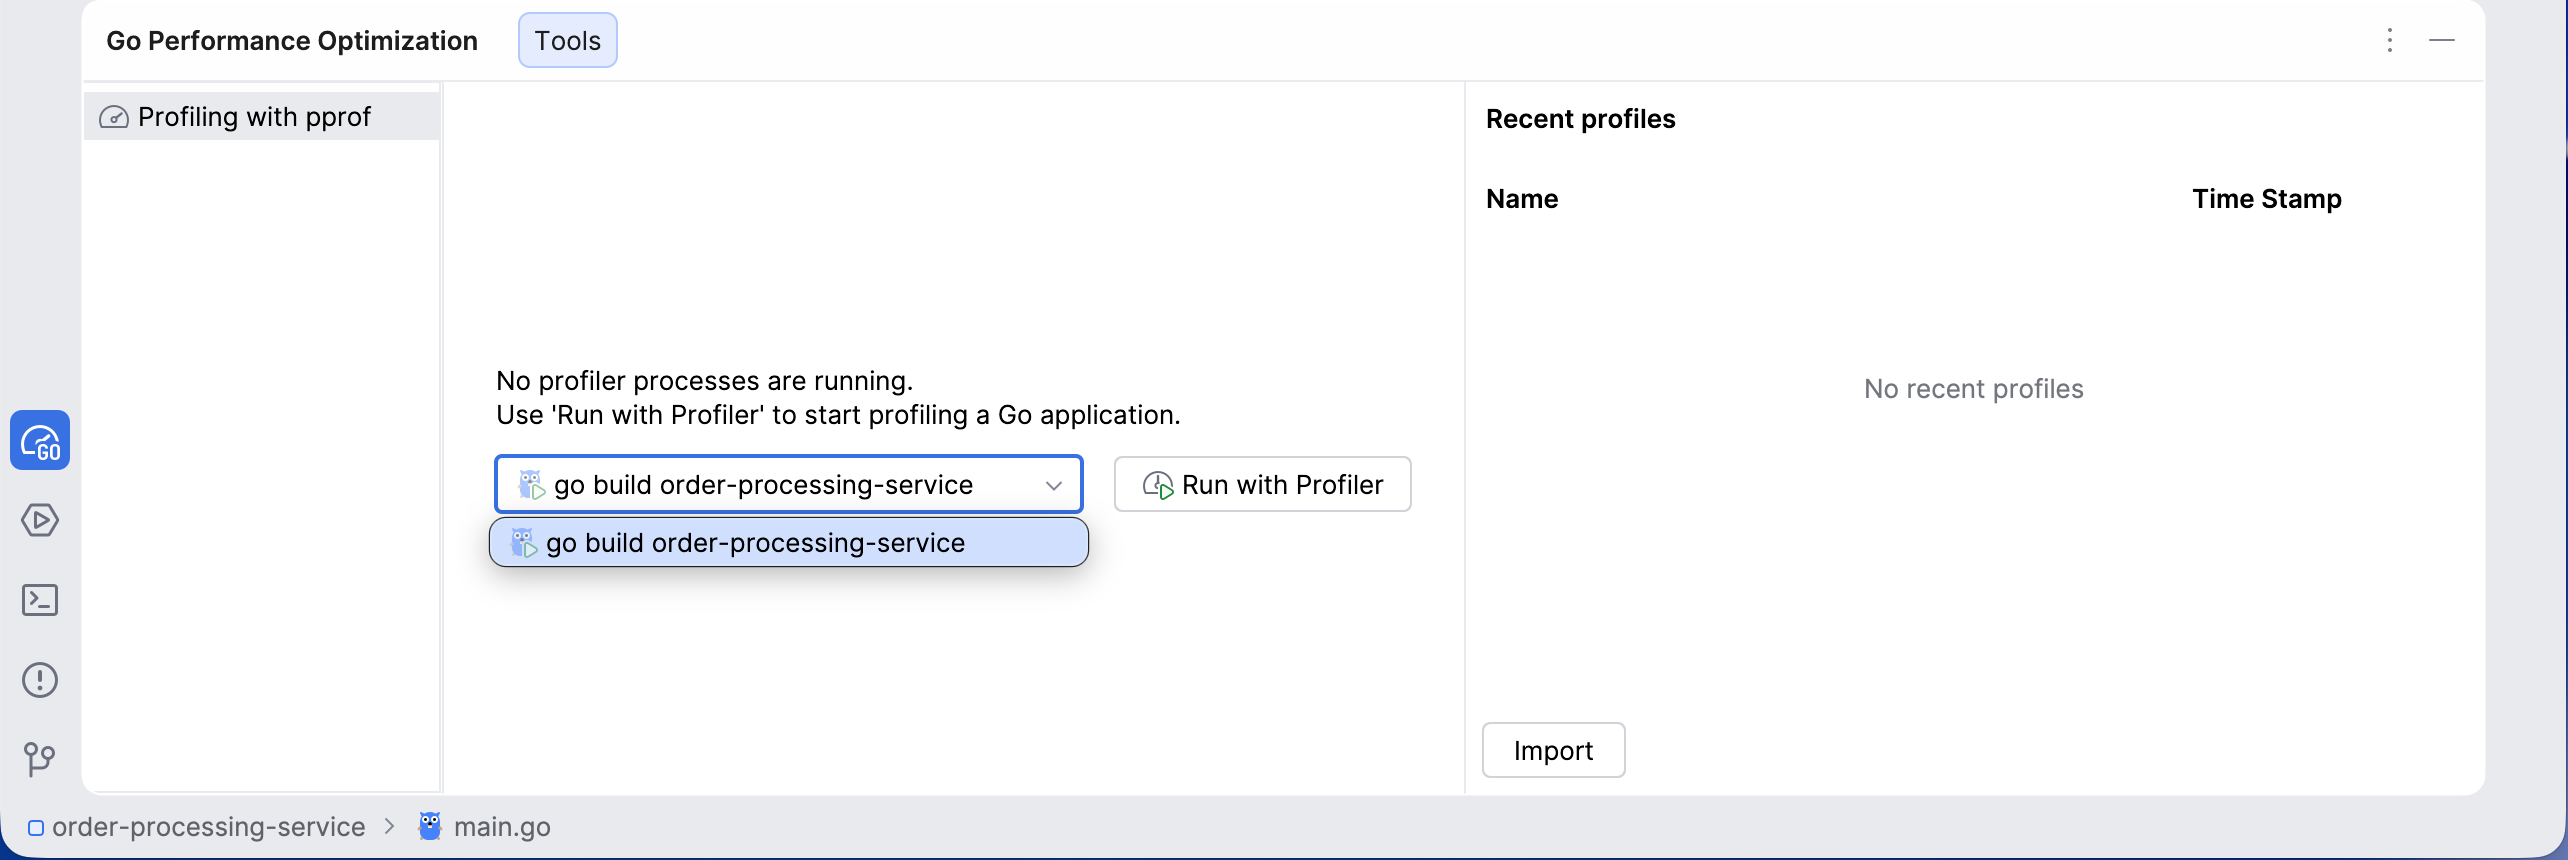
Task: Click the main.go gopher file icon
Action: coord(430,826)
